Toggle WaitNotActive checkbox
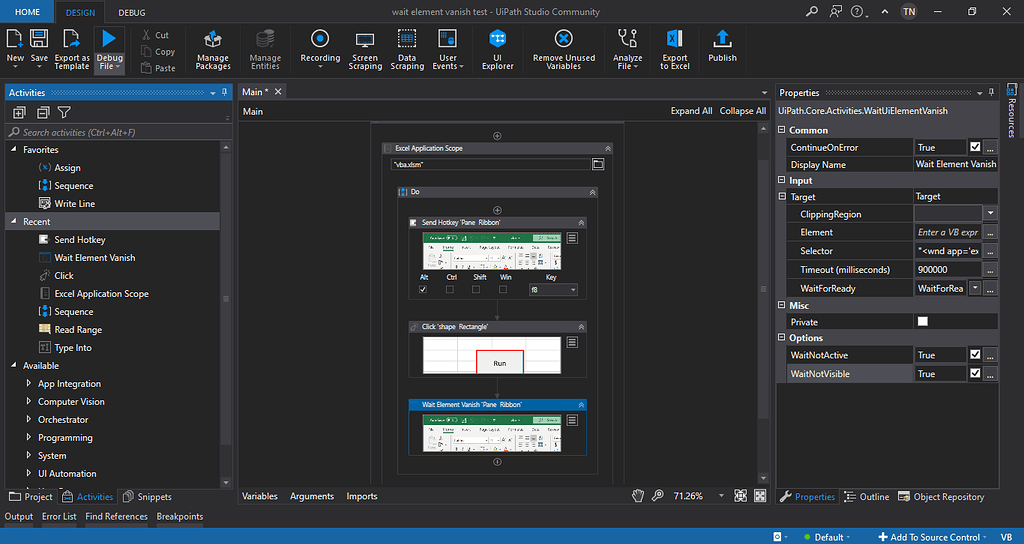 tap(975, 355)
